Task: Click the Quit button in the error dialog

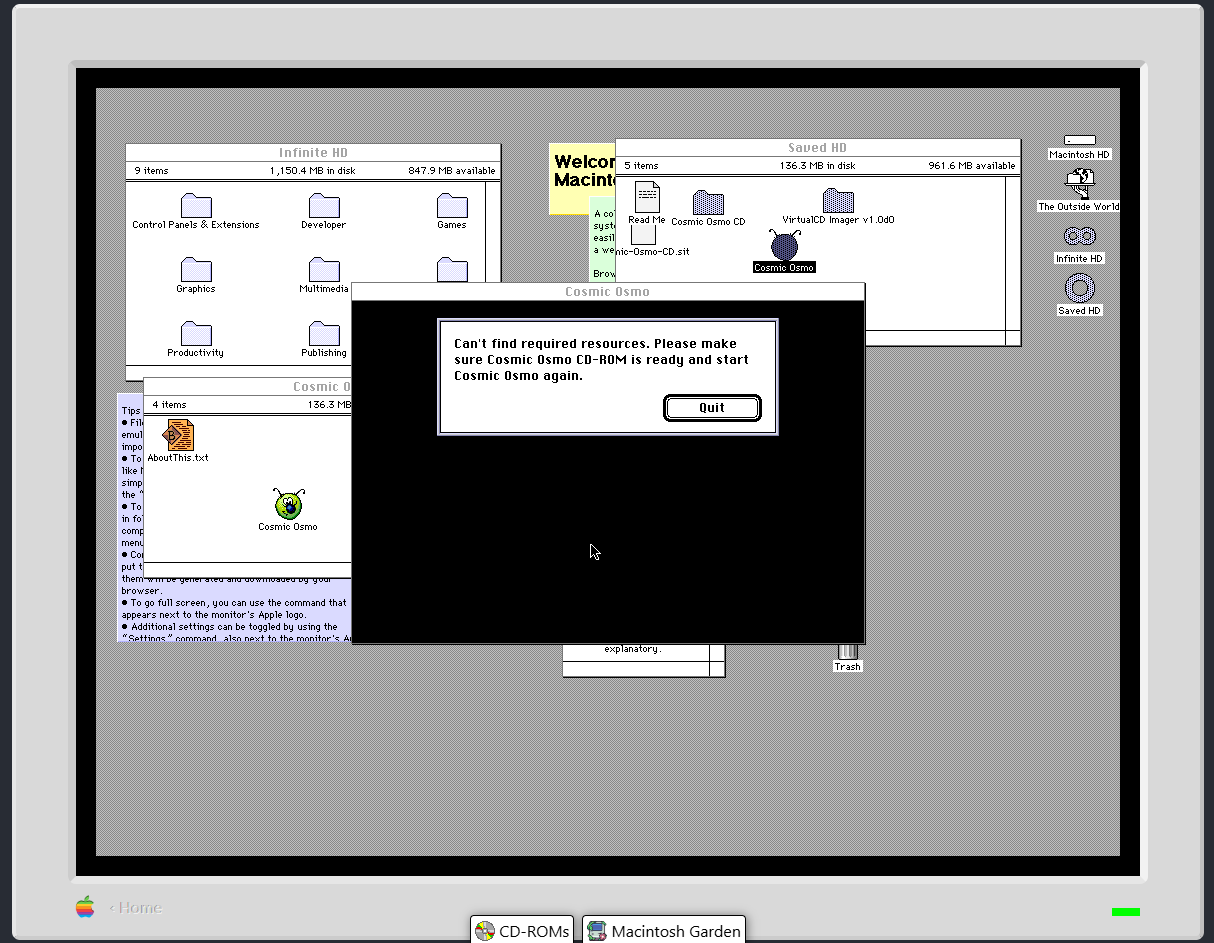Action: tap(712, 407)
